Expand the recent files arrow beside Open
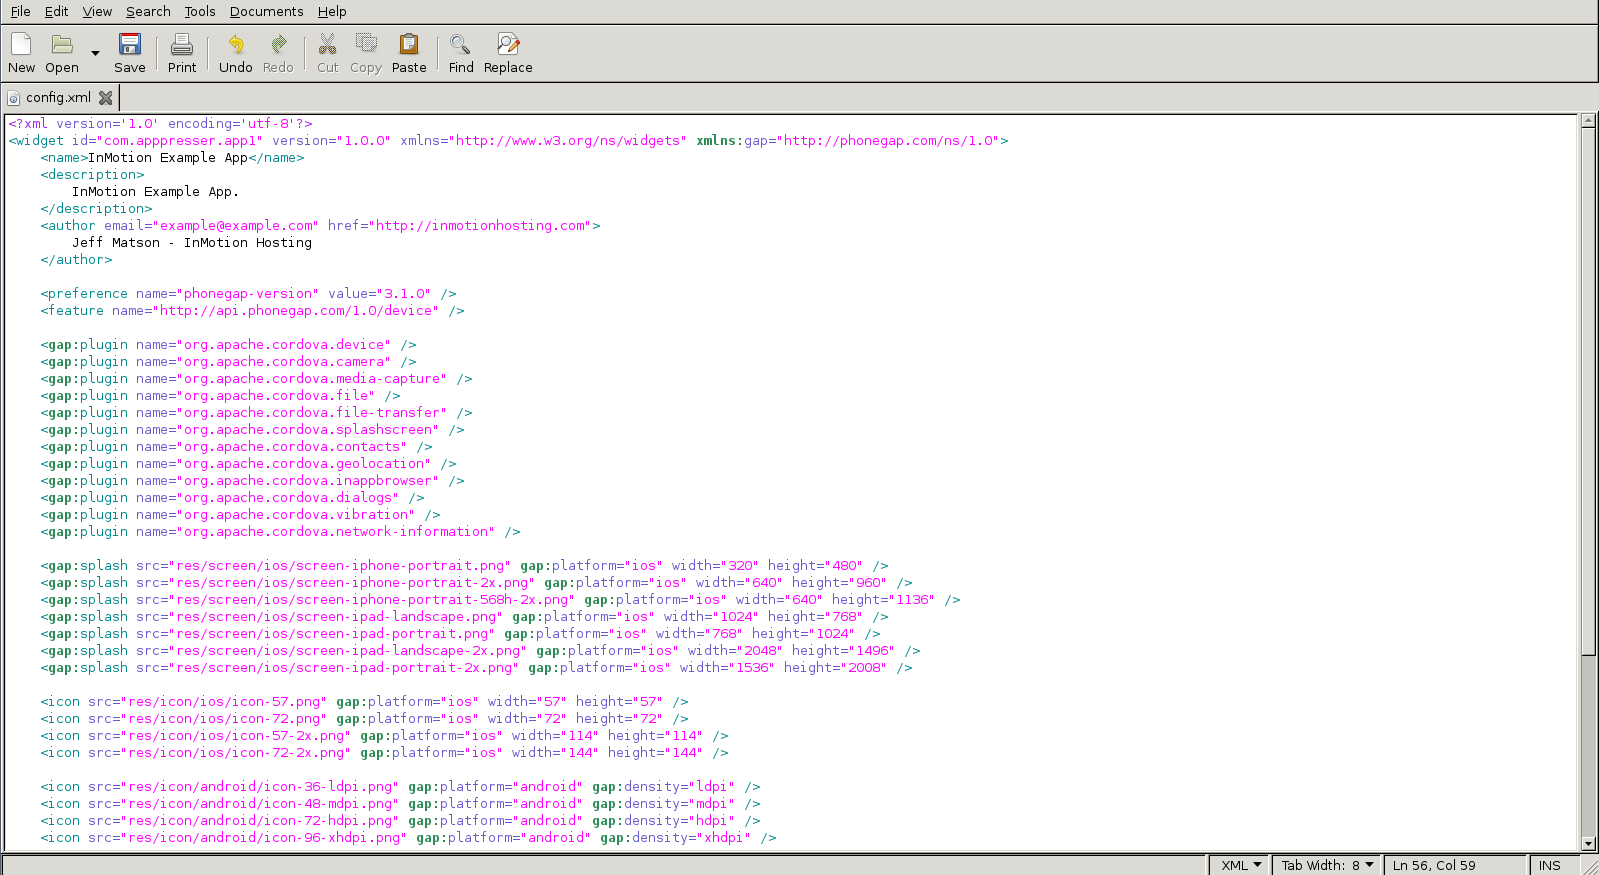The image size is (1599, 875). 96,53
